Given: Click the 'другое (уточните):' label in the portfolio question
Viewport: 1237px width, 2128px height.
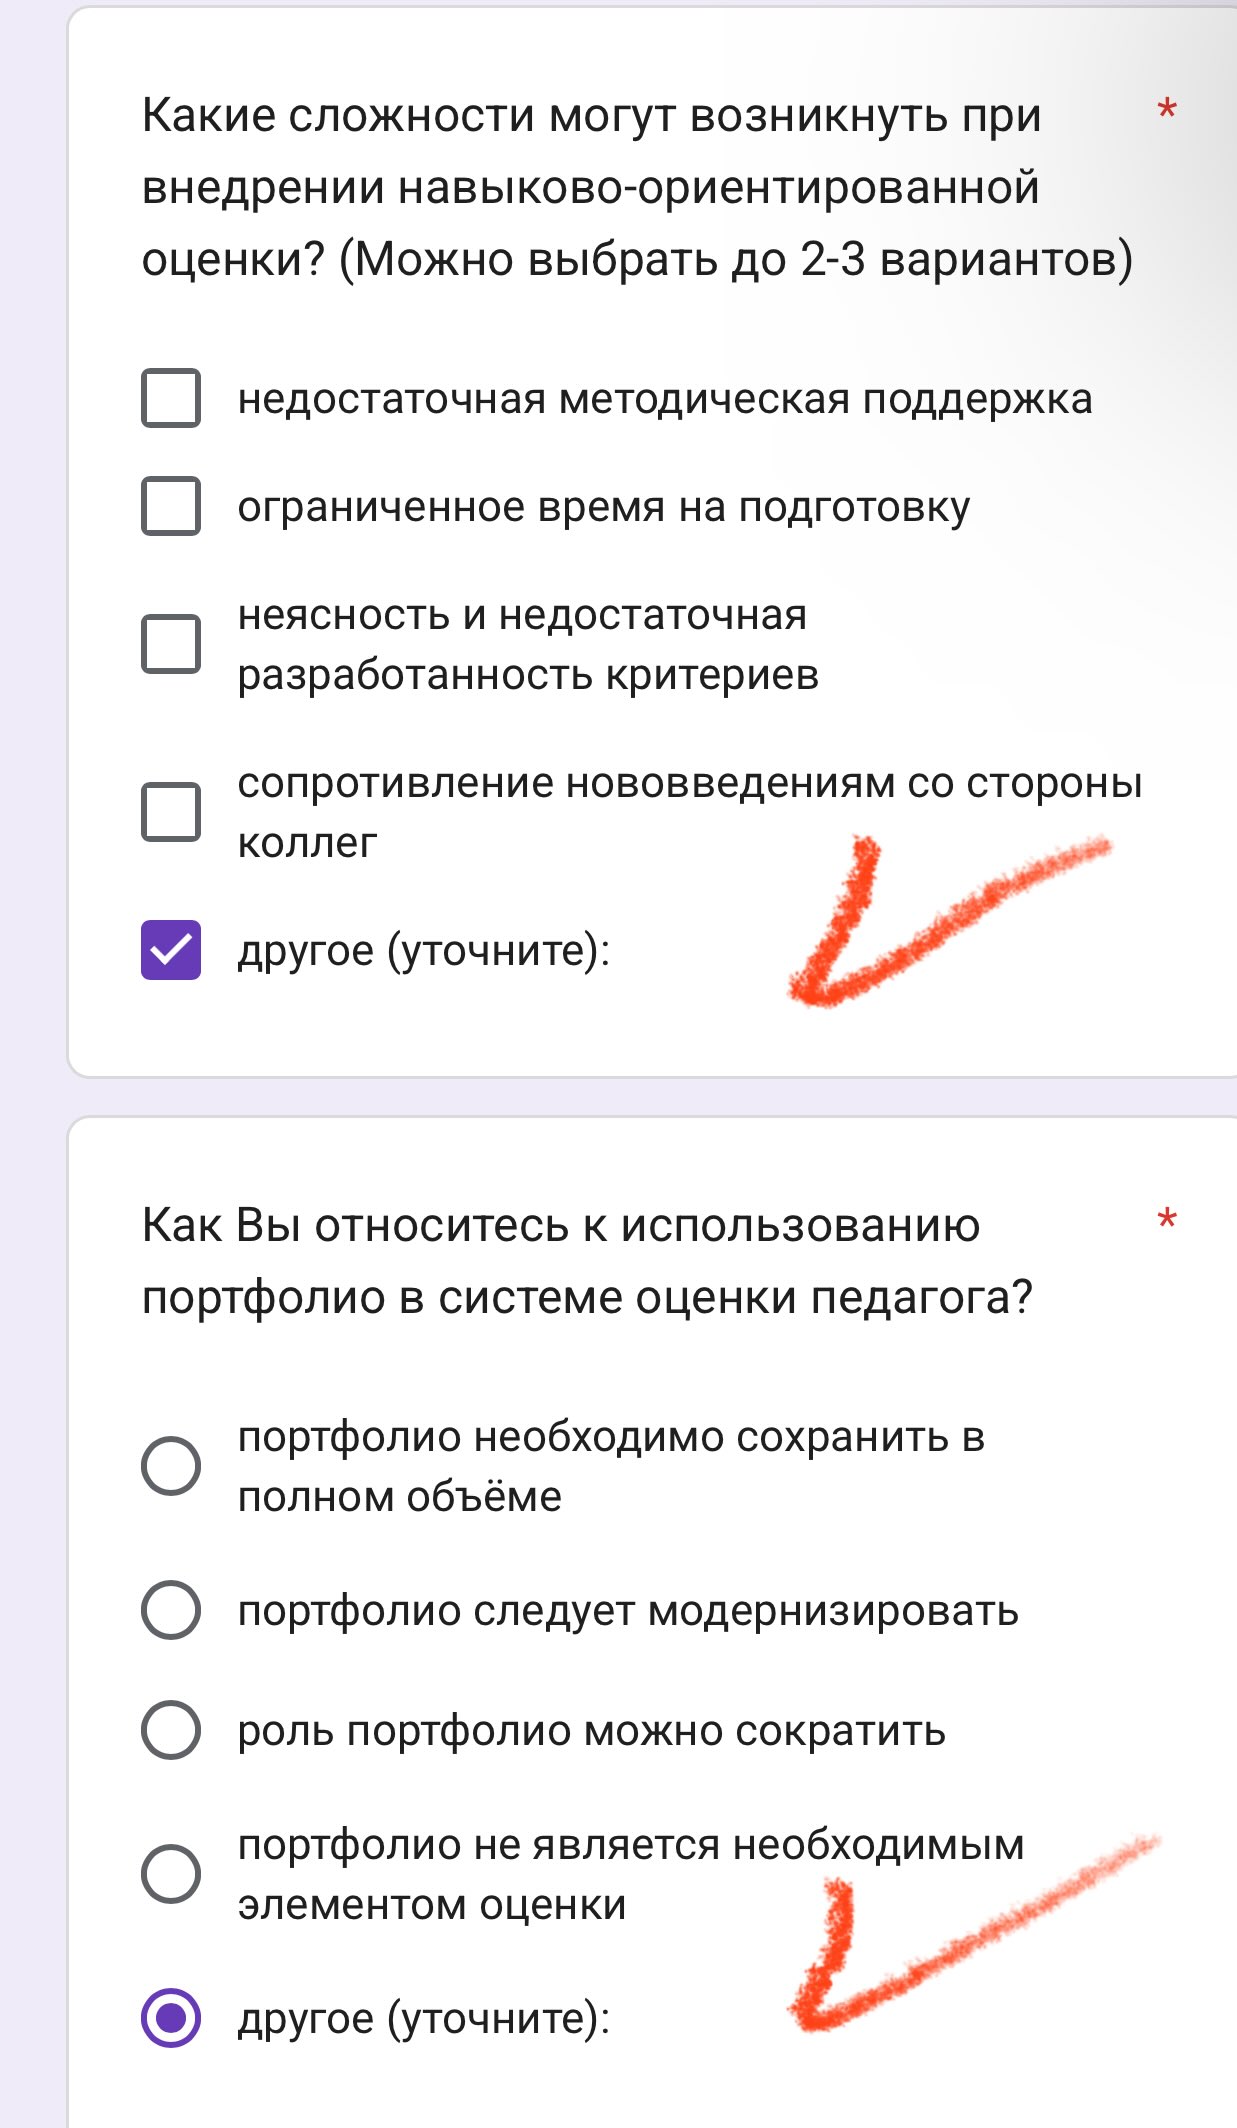Looking at the screenshot, I should click(424, 2019).
